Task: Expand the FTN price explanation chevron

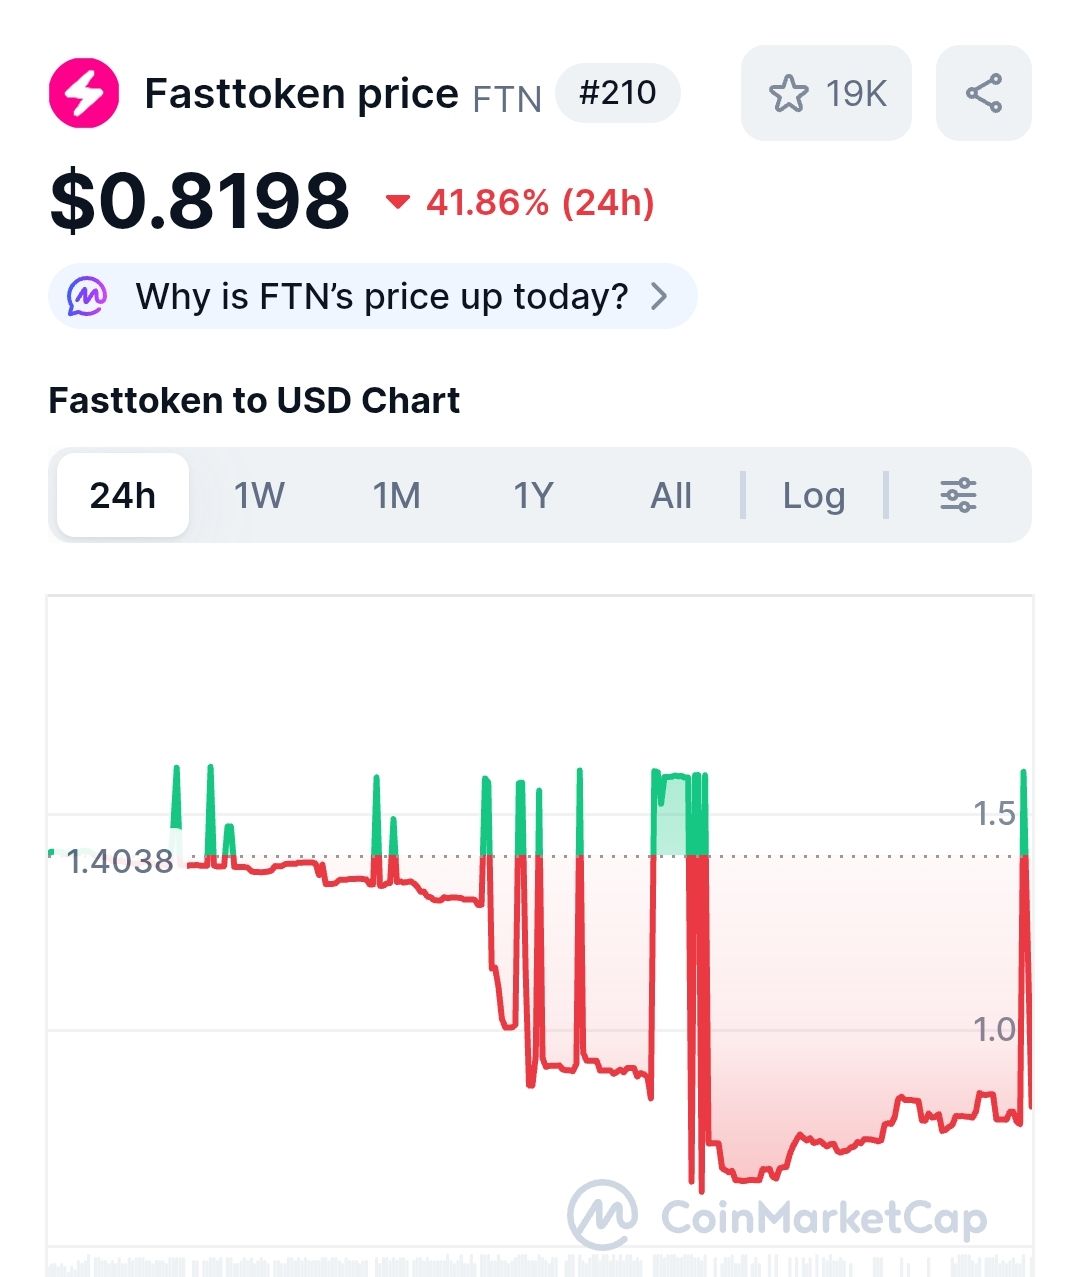Action: point(659,296)
